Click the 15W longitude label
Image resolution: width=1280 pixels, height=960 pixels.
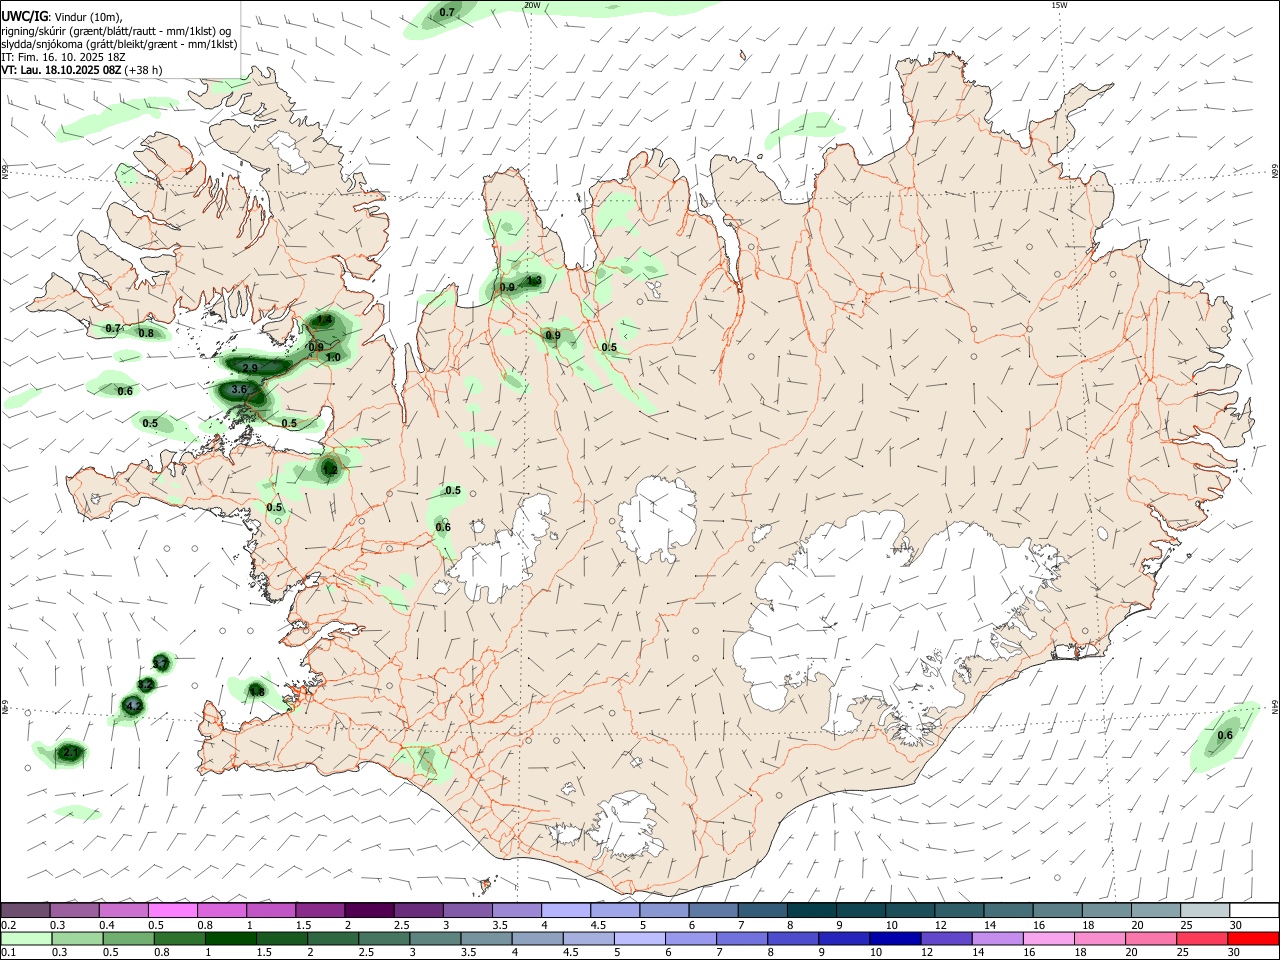(x=1060, y=5)
